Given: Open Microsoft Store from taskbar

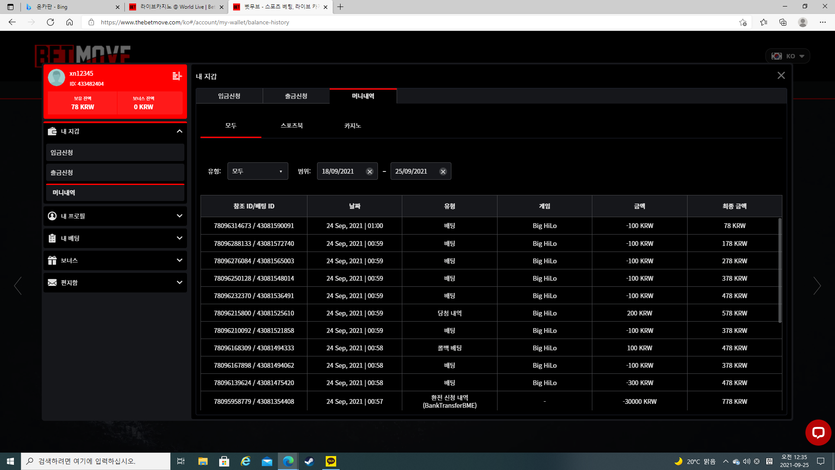Looking at the screenshot, I should coord(224,461).
